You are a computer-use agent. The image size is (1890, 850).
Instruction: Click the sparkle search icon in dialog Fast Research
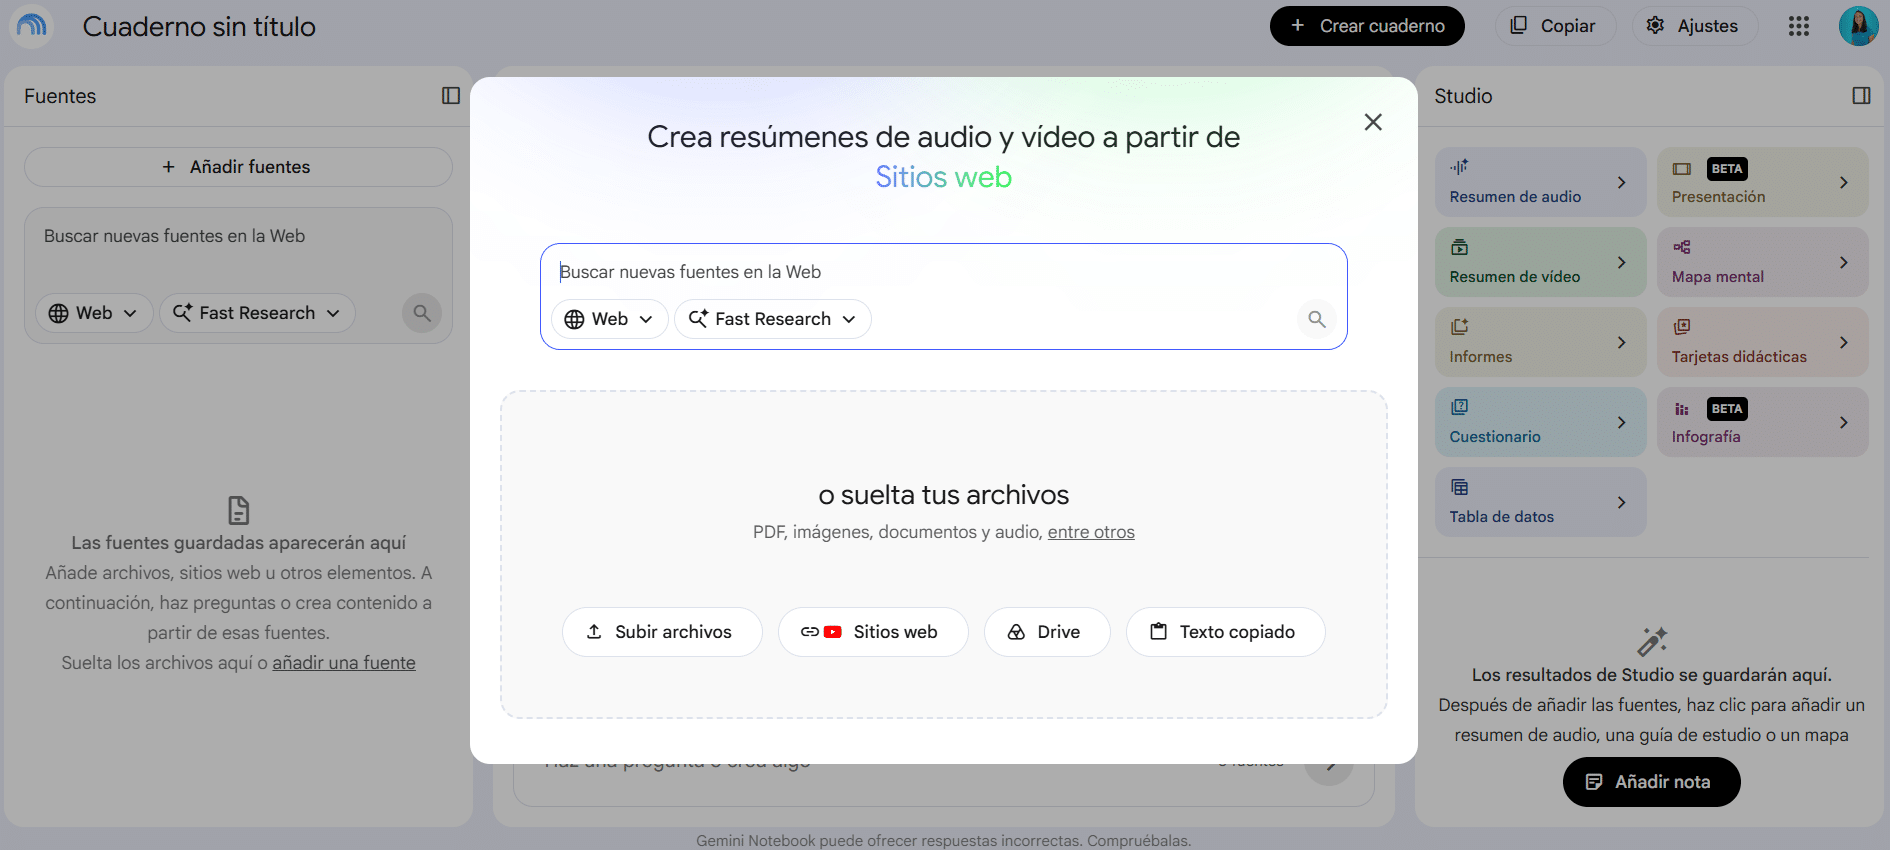point(698,318)
